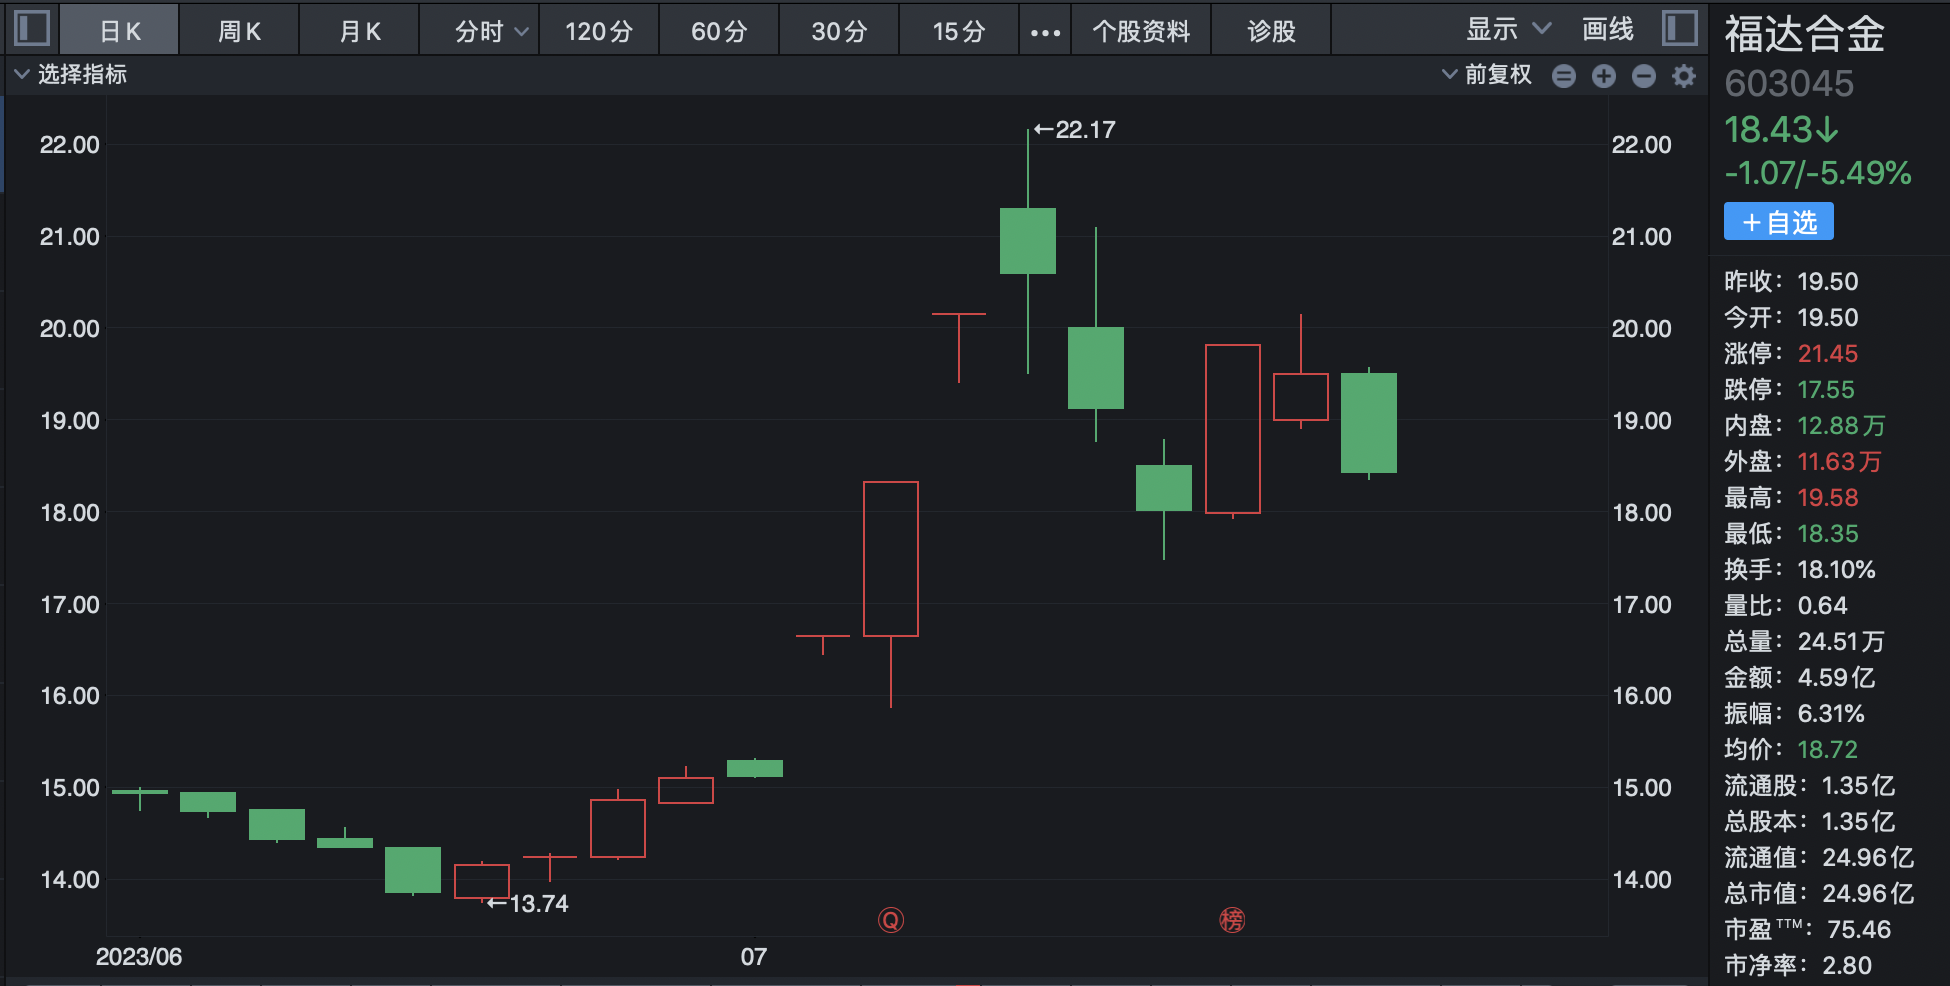Toggle the left sidebar panel icon

tap(32, 28)
